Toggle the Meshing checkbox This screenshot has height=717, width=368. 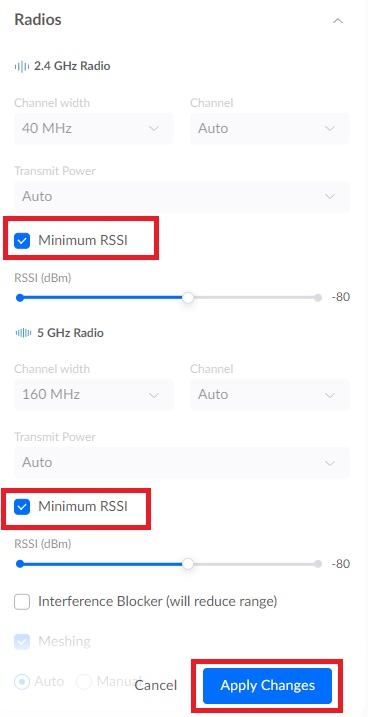(x=22, y=642)
